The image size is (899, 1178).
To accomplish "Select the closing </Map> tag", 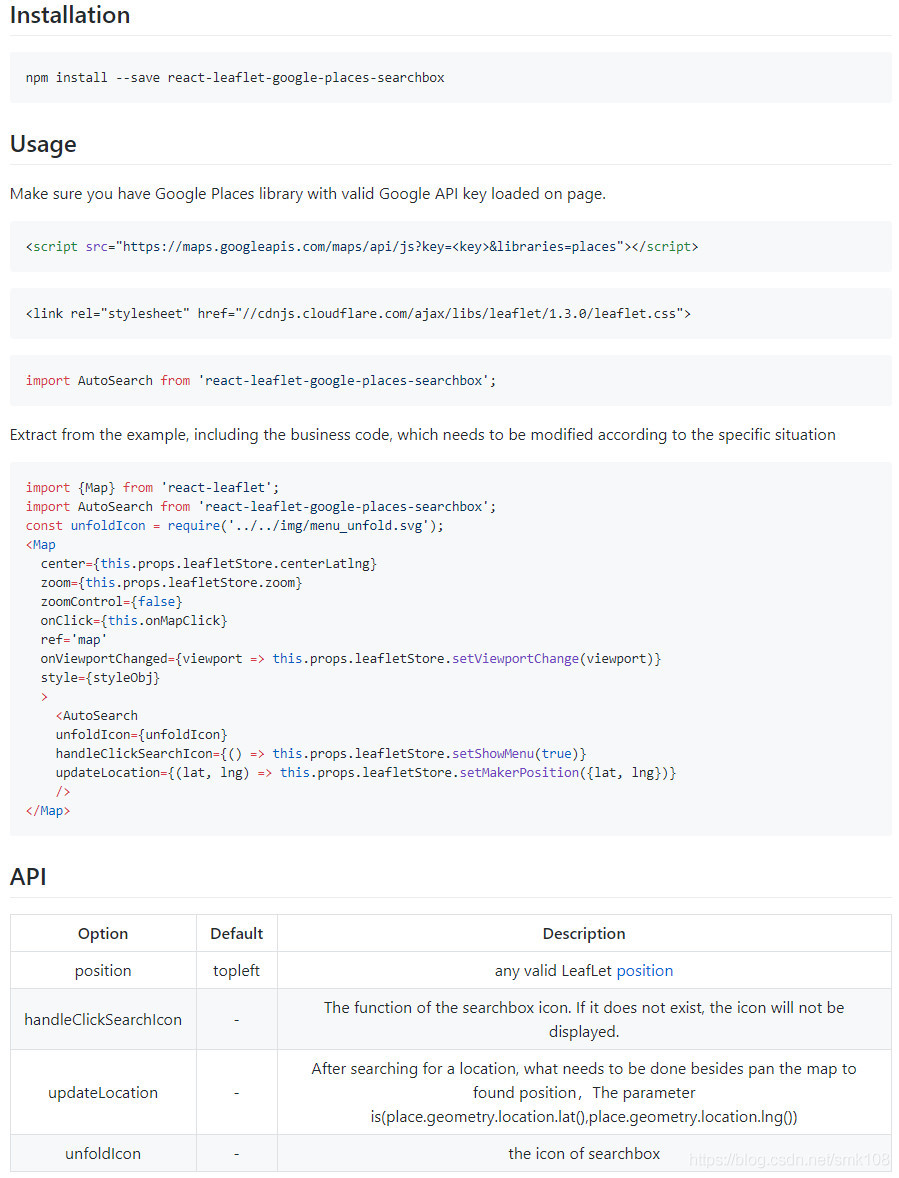I will pos(48,811).
